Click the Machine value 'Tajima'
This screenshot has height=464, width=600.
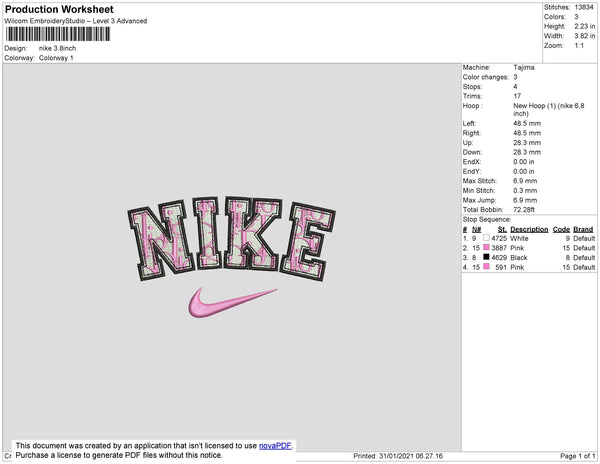point(524,67)
